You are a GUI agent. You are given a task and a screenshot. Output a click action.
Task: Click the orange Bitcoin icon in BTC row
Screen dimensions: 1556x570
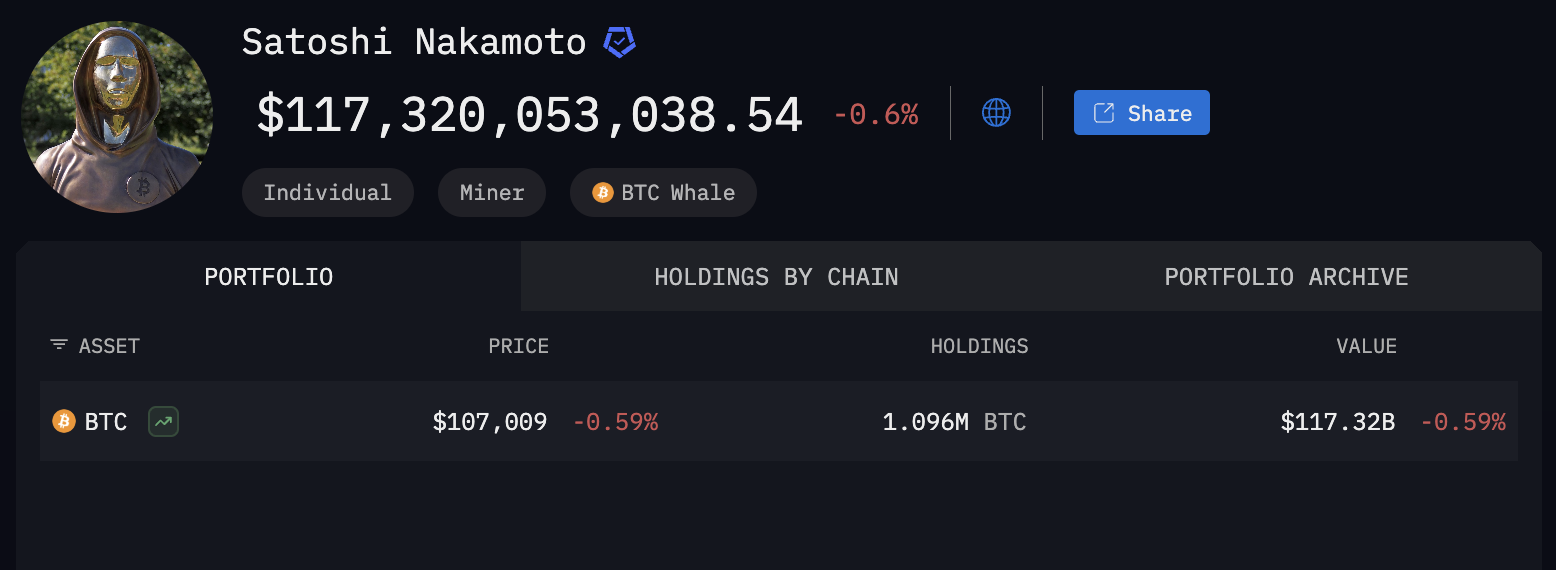64,422
